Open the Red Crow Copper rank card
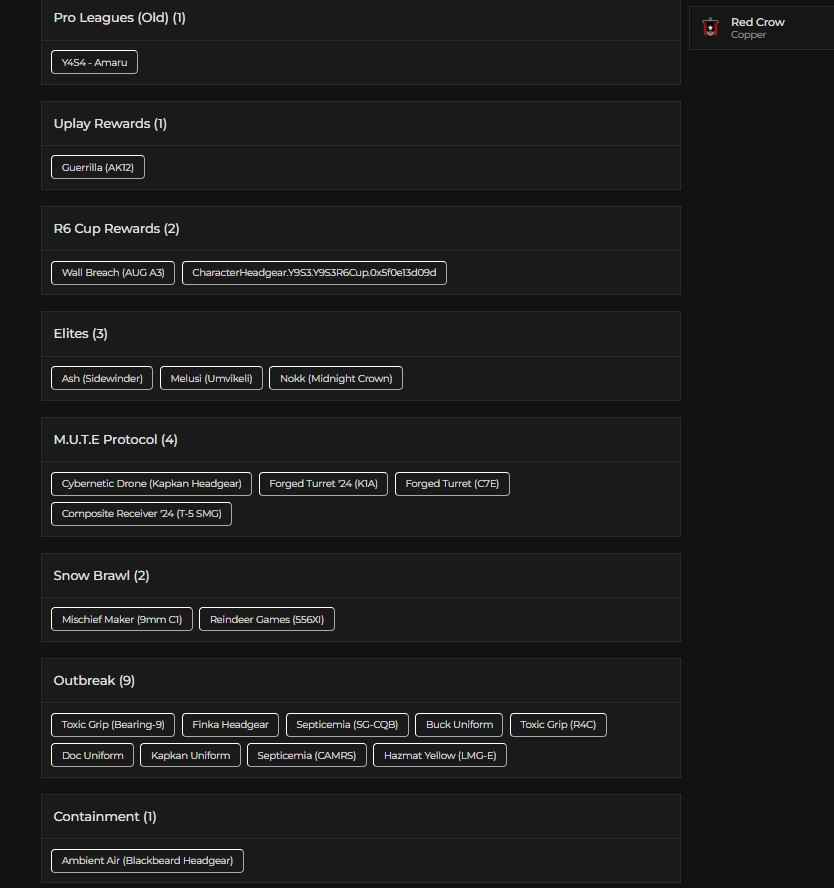Screen dimensions: 834x888 (760, 28)
